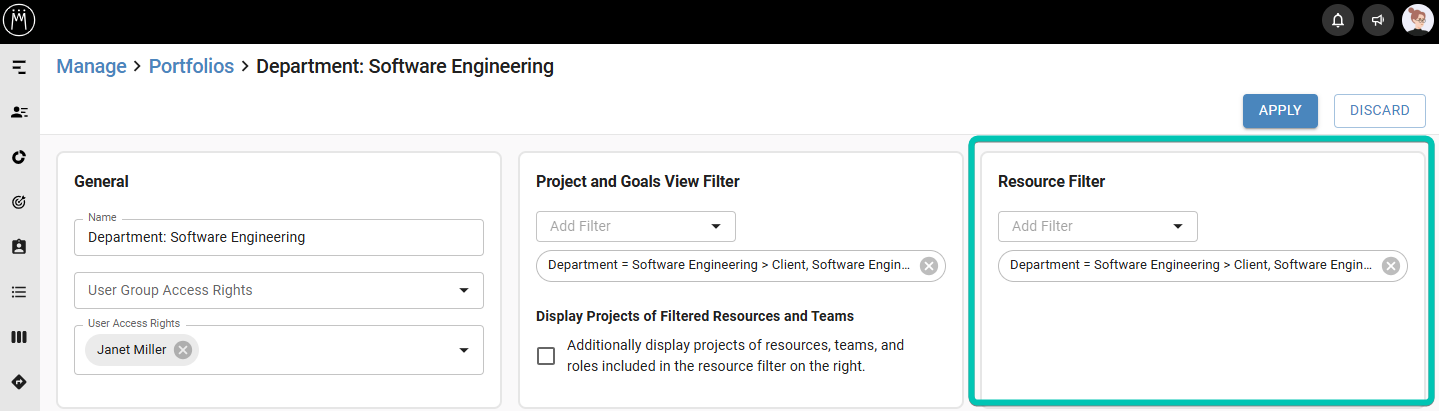Open the bulleted list sidebar icon

coord(19,292)
